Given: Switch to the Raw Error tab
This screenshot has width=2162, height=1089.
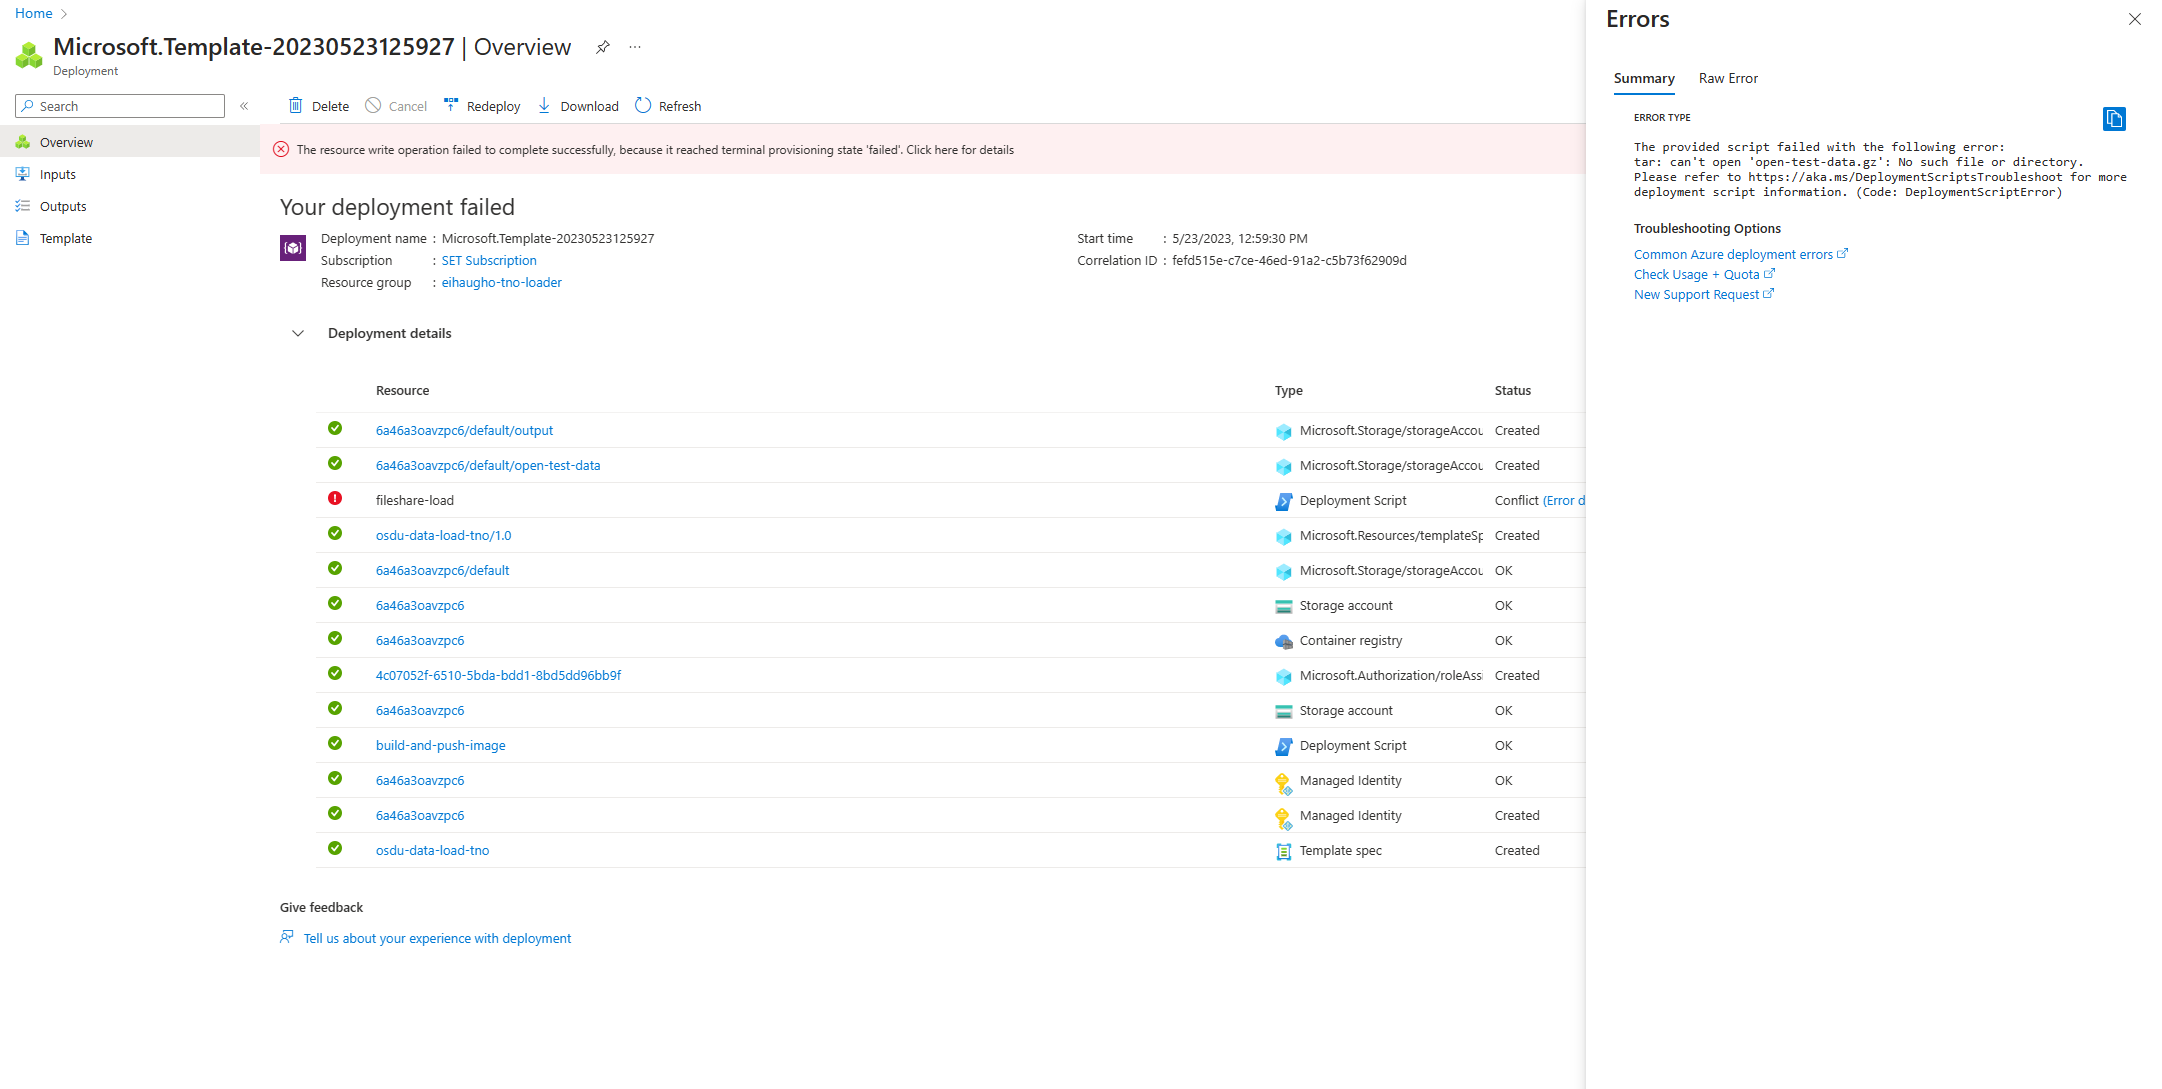Looking at the screenshot, I should pos(1727,78).
